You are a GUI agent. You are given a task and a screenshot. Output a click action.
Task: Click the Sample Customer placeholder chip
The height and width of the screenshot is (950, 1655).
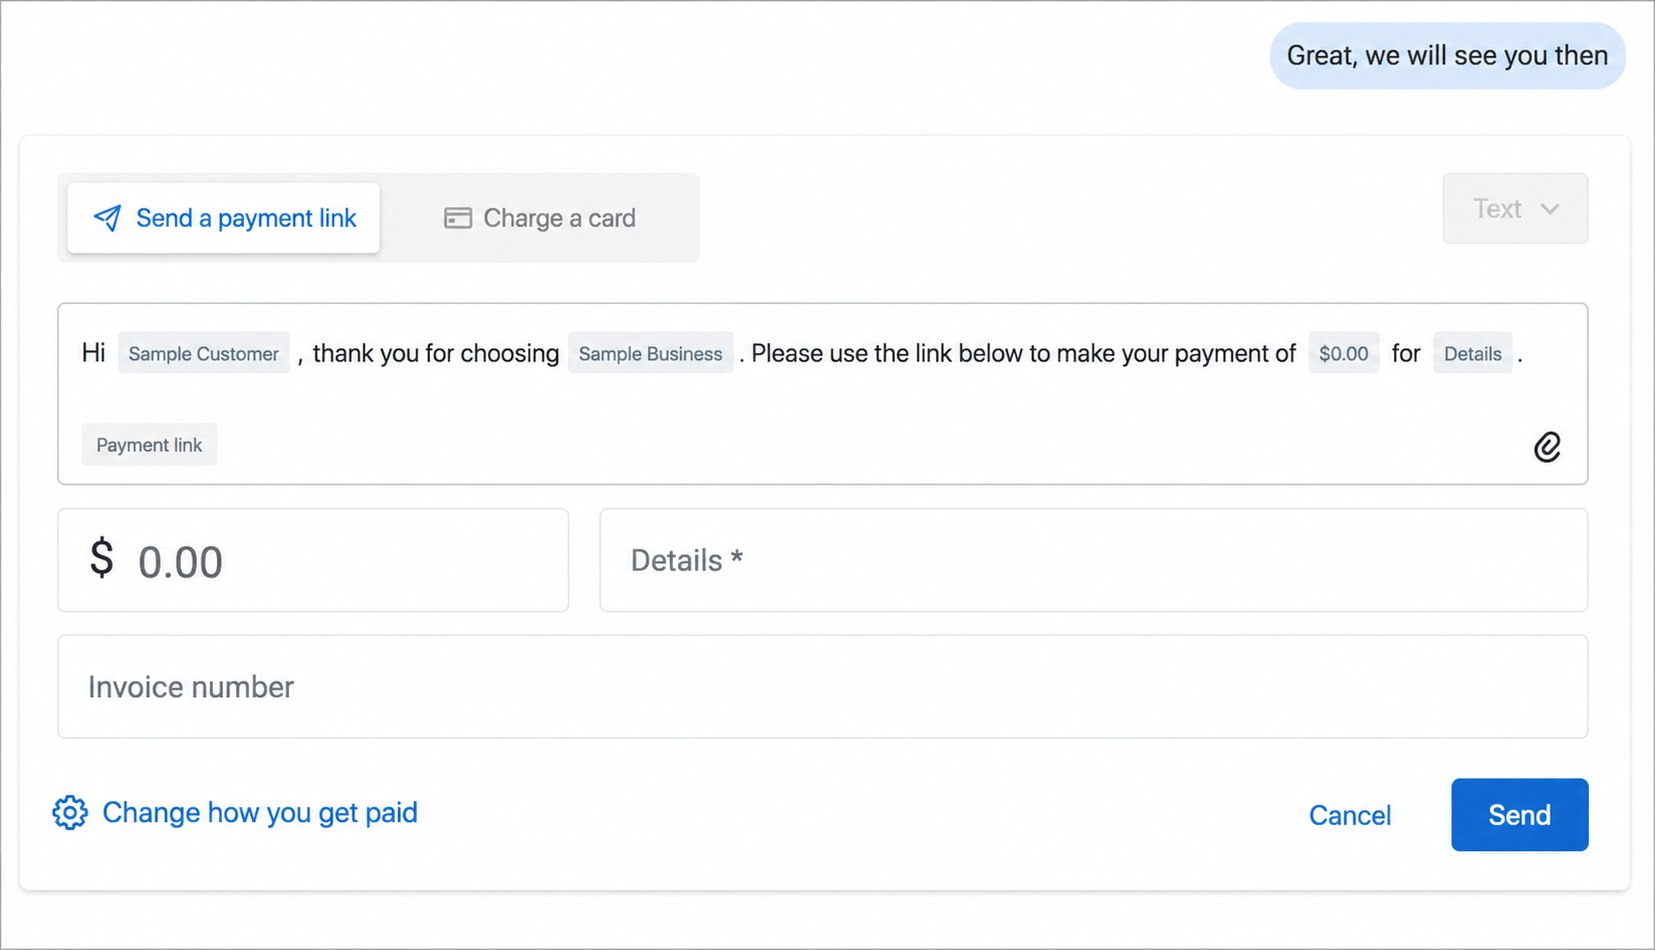click(x=204, y=353)
